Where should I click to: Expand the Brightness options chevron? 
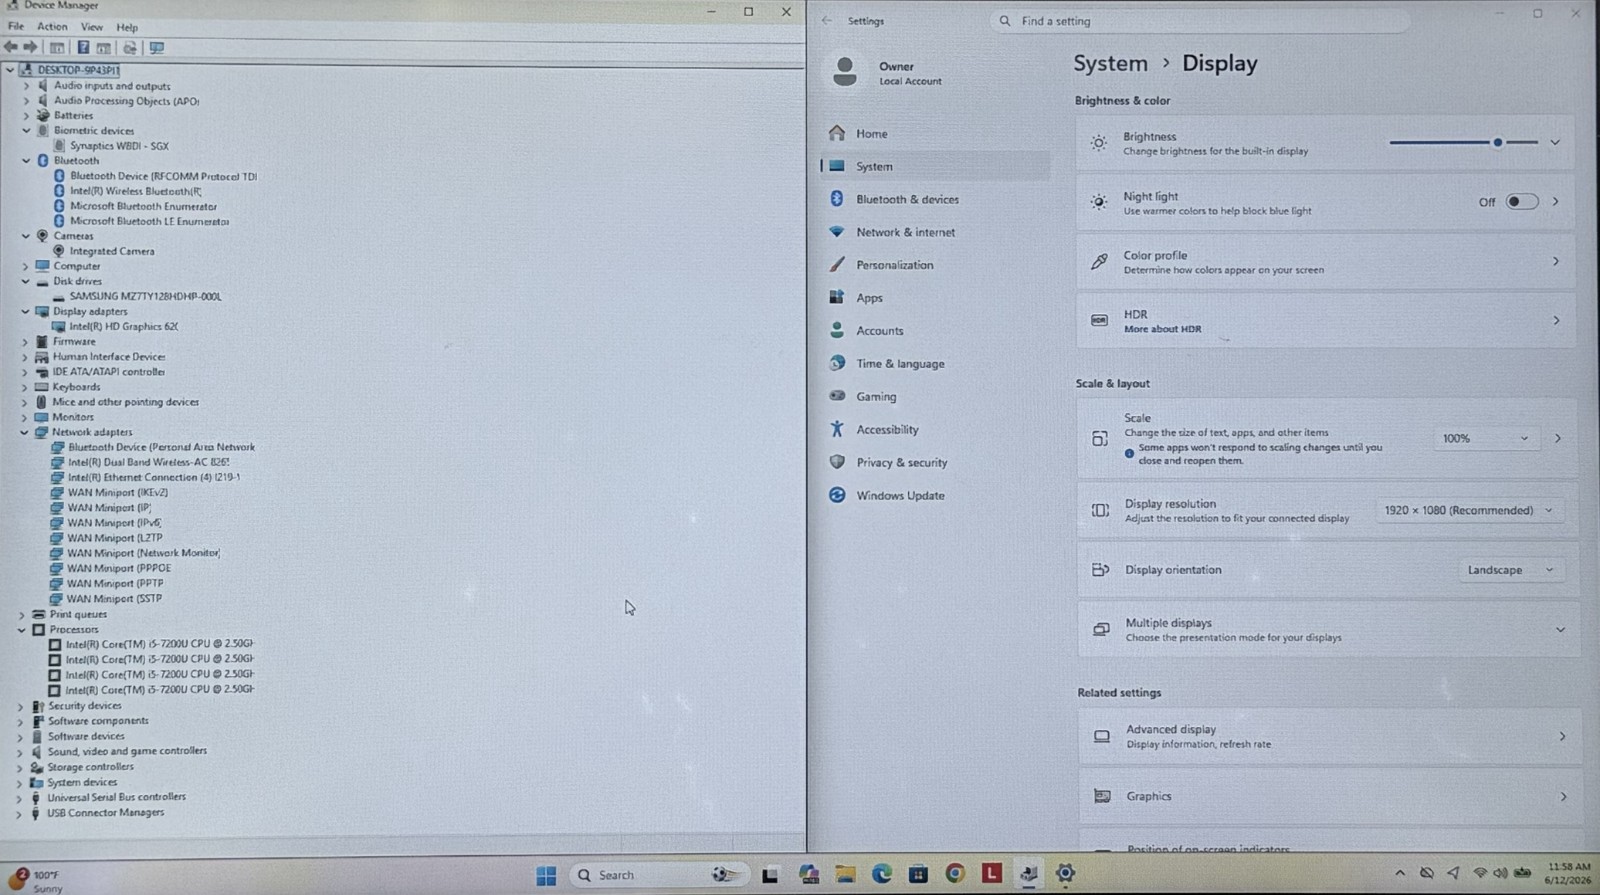click(x=1555, y=143)
